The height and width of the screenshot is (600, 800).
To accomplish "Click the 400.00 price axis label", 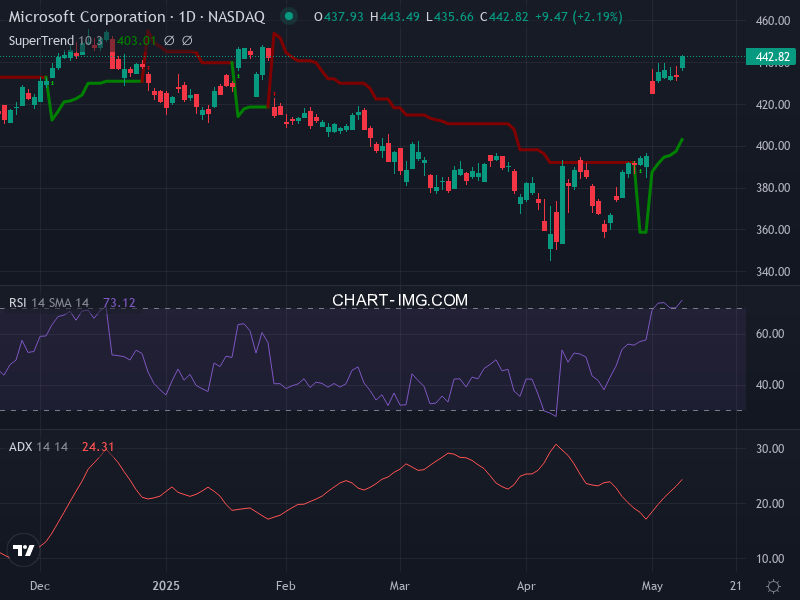I will pyautogui.click(x=773, y=146).
